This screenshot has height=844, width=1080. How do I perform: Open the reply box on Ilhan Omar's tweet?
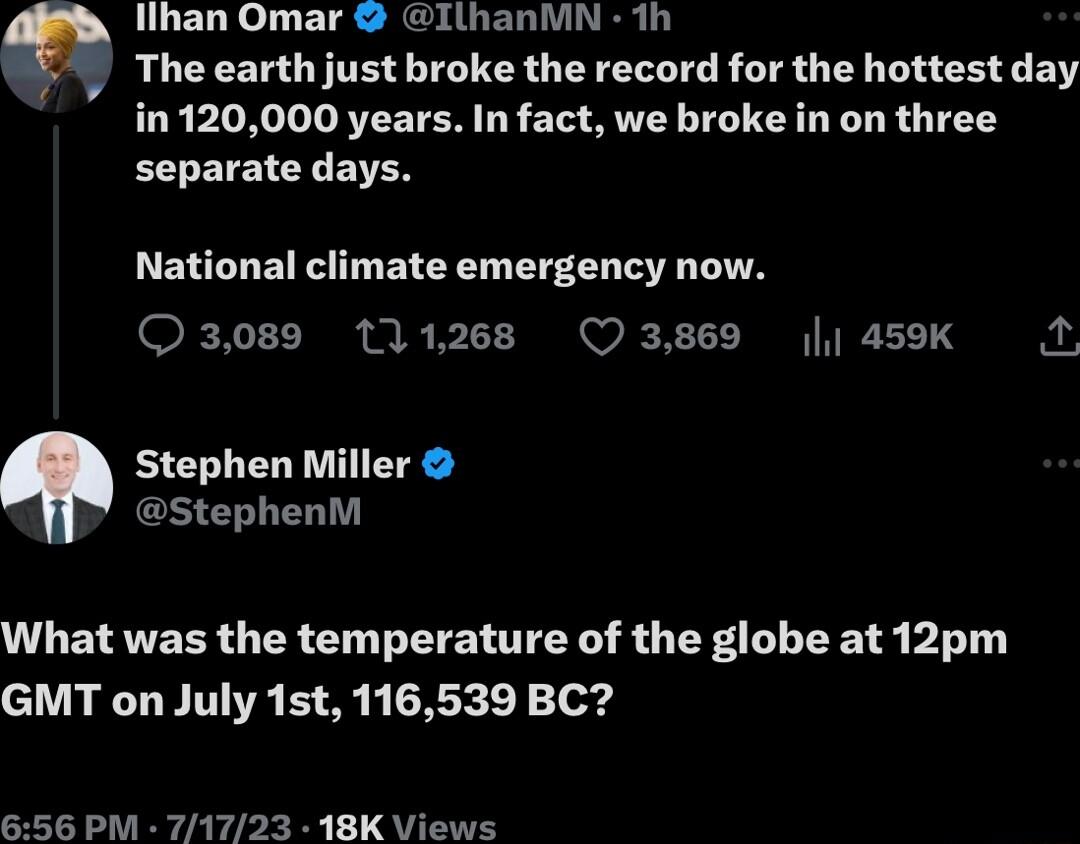[x=162, y=337]
